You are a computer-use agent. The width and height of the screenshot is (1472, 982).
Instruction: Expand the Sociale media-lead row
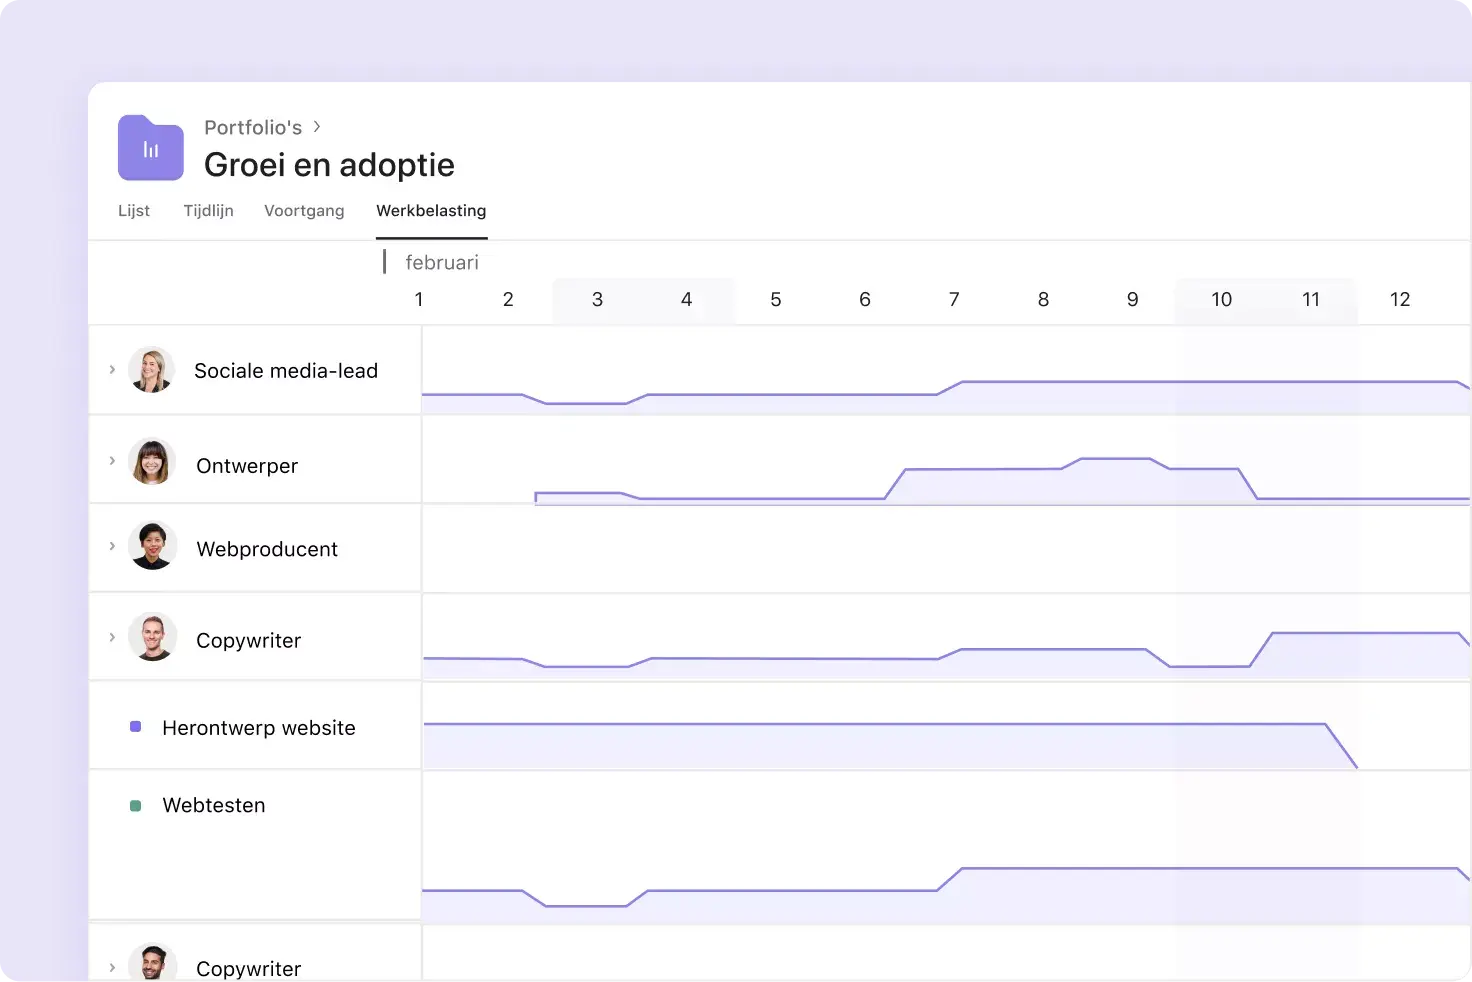112,369
